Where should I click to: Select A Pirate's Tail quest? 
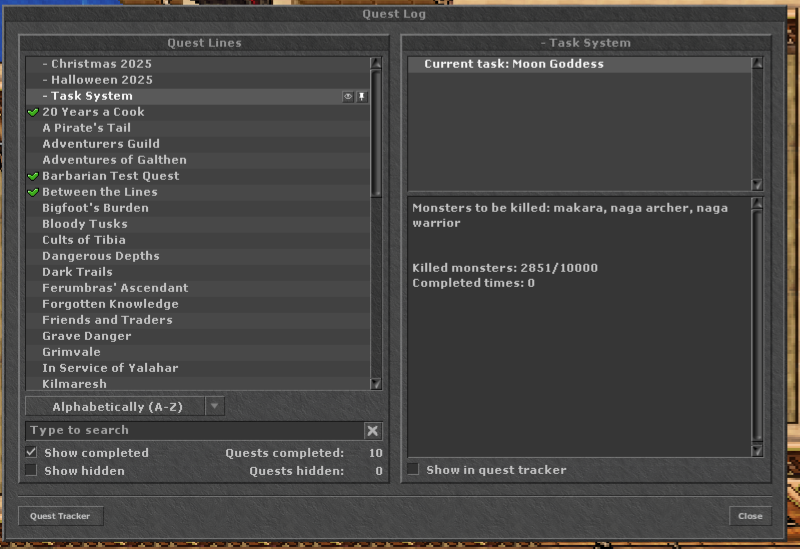[198, 128]
